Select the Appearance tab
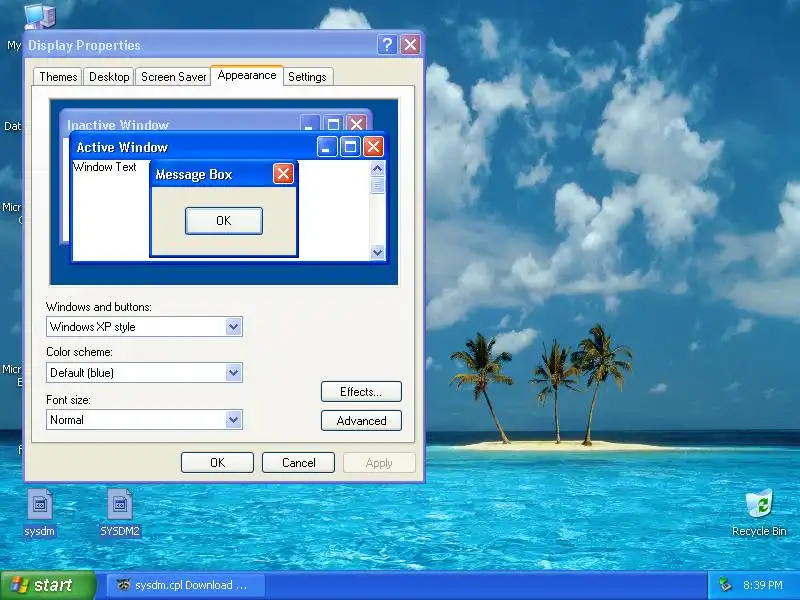The width and height of the screenshot is (800, 600). point(247,76)
